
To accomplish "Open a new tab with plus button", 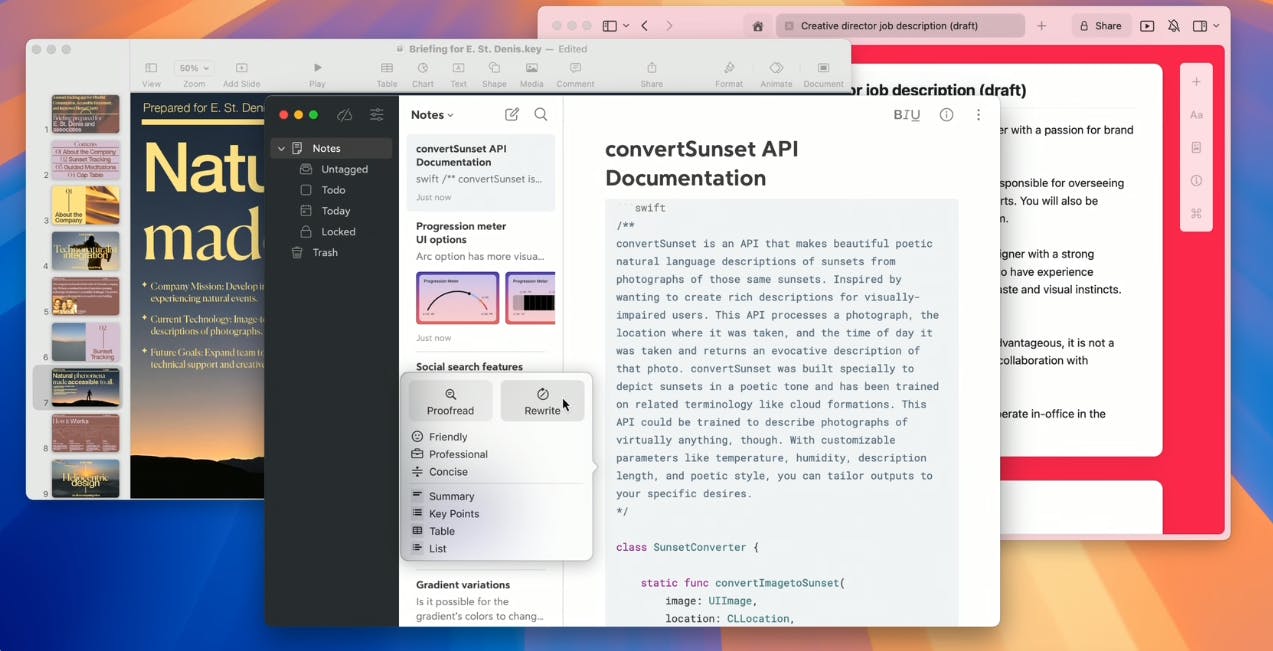I will tap(1041, 26).
